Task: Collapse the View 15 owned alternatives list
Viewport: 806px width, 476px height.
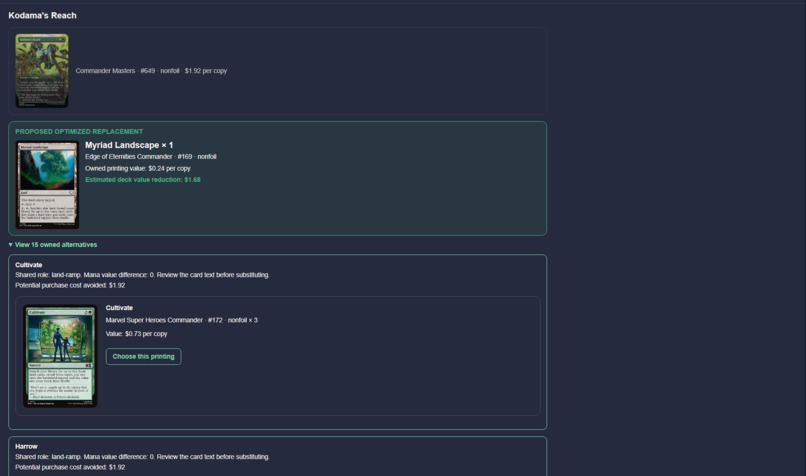Action: tap(53, 245)
